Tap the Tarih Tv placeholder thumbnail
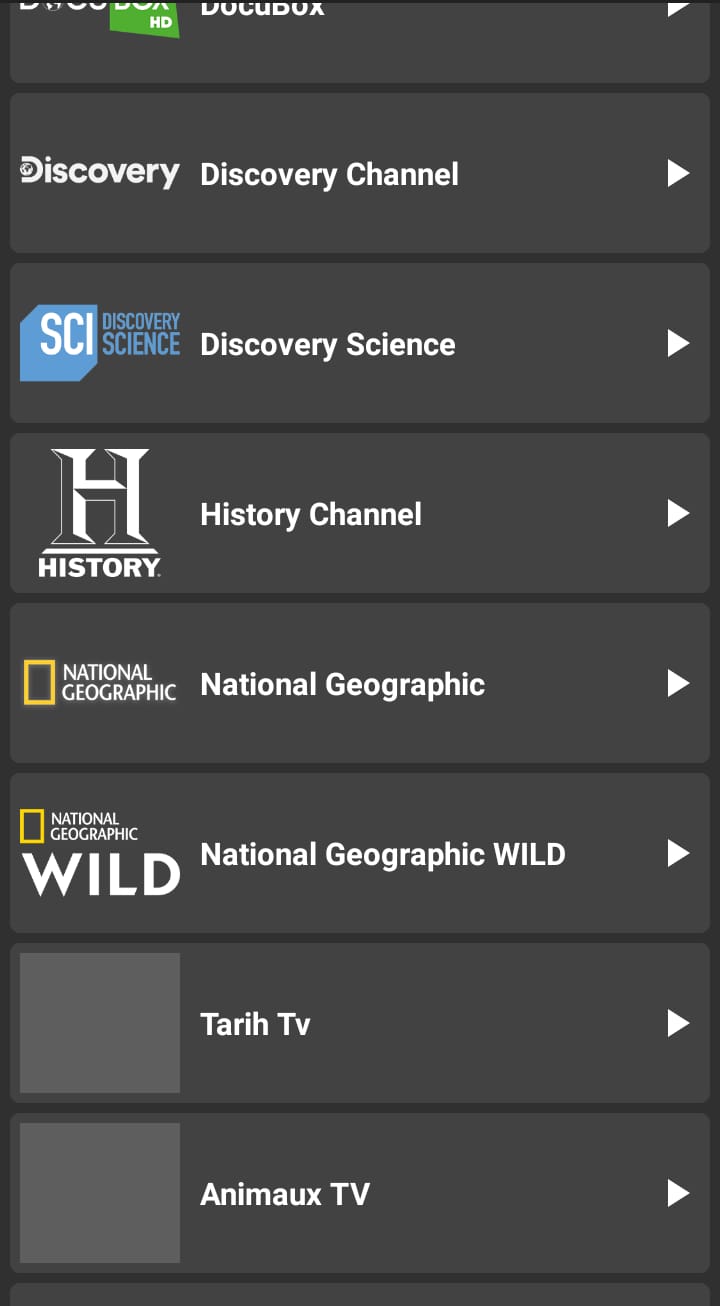This screenshot has height=1306, width=720. click(100, 1023)
